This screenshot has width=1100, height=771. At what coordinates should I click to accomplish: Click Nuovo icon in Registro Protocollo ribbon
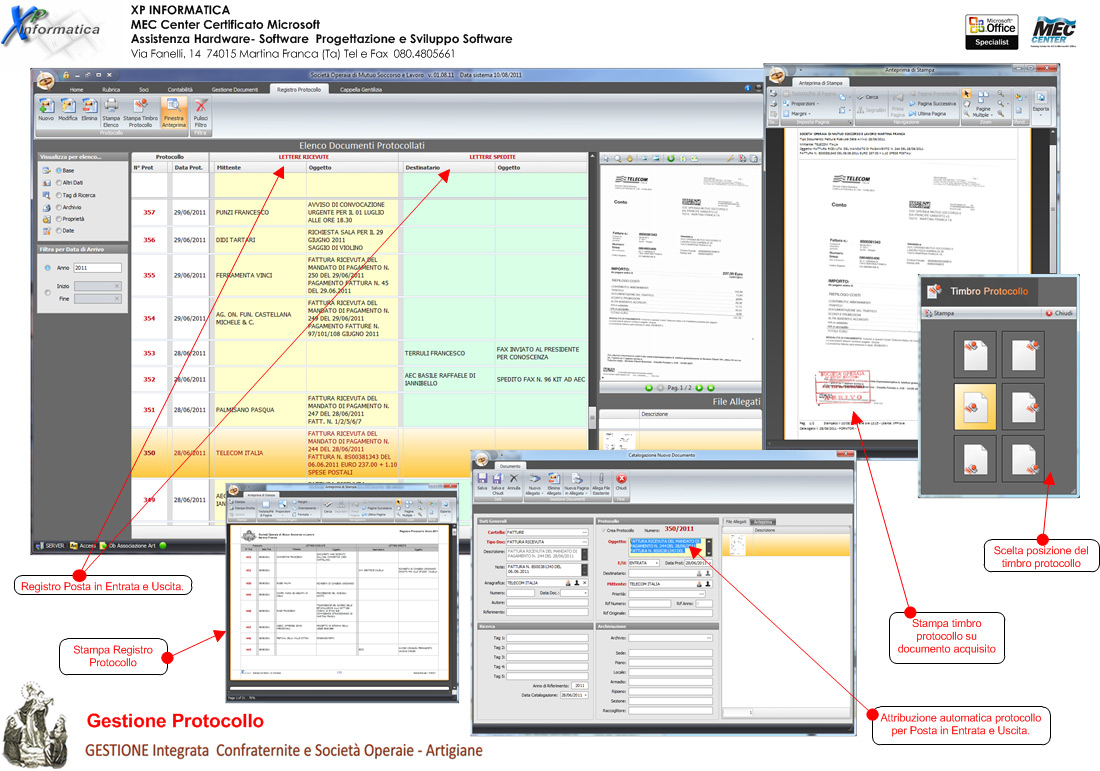coord(46,107)
